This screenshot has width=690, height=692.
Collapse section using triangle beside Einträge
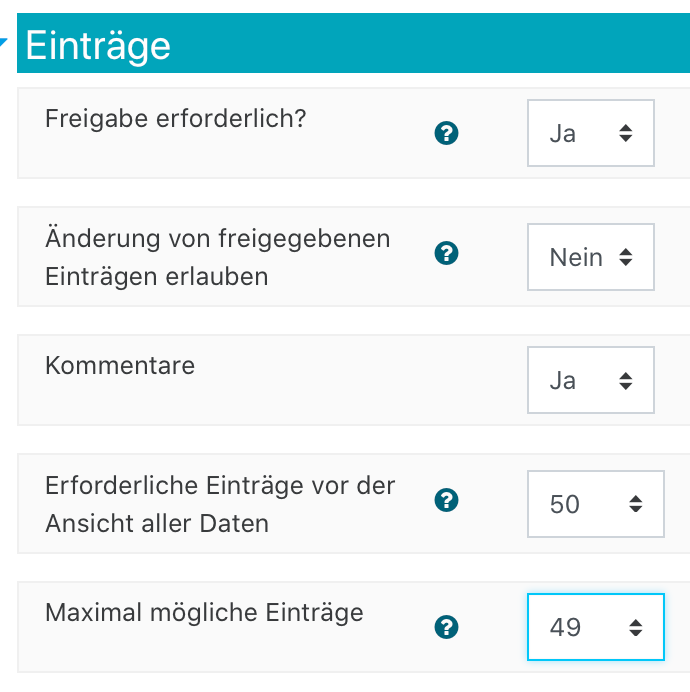point(3,42)
